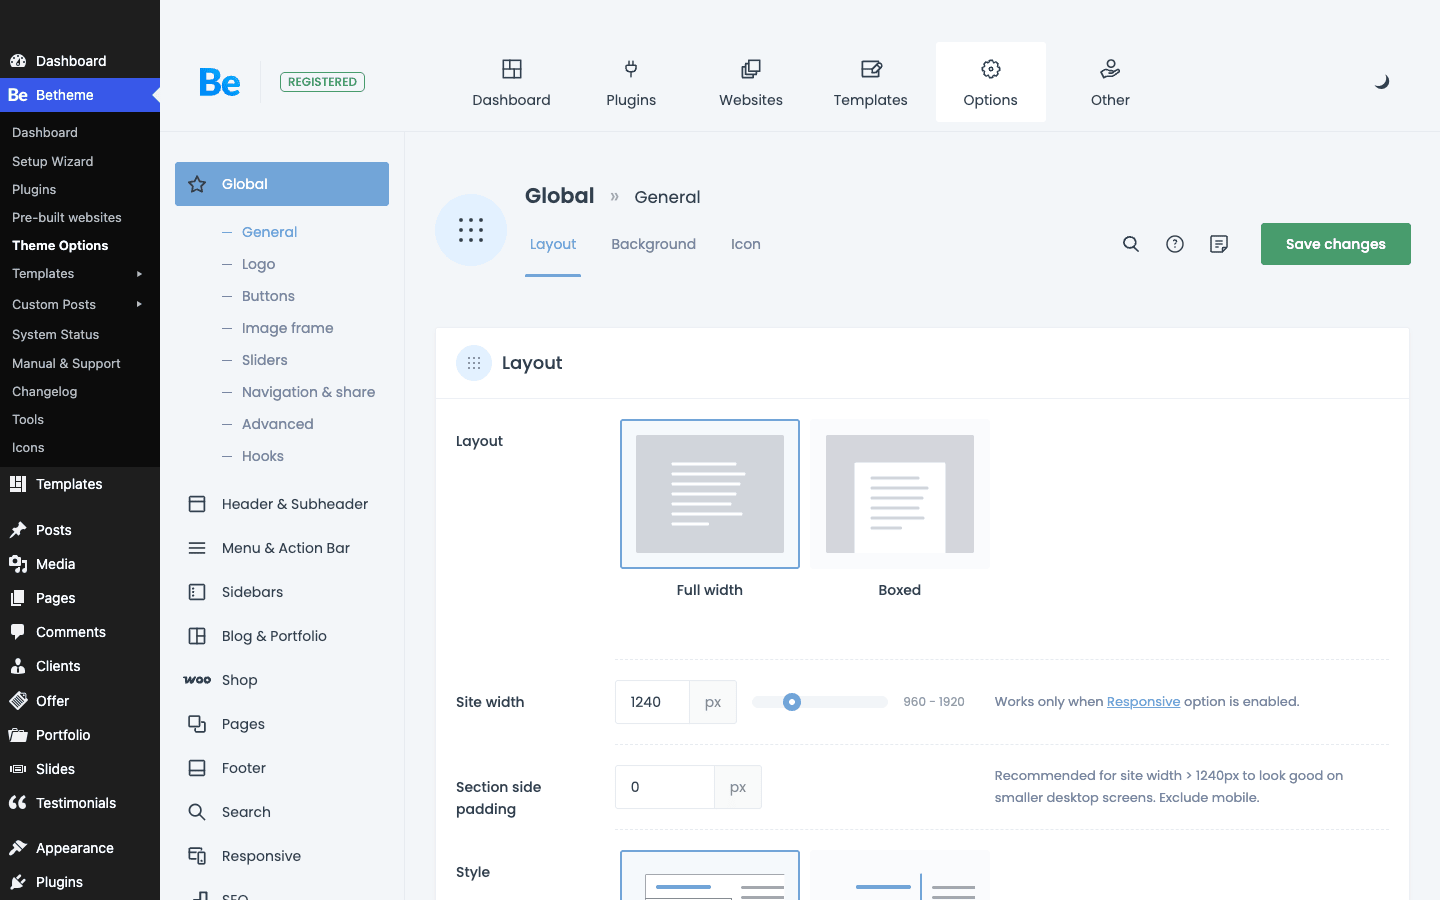This screenshot has height=900, width=1440.
Task: Open the search icon near Save changes
Action: coord(1131,244)
